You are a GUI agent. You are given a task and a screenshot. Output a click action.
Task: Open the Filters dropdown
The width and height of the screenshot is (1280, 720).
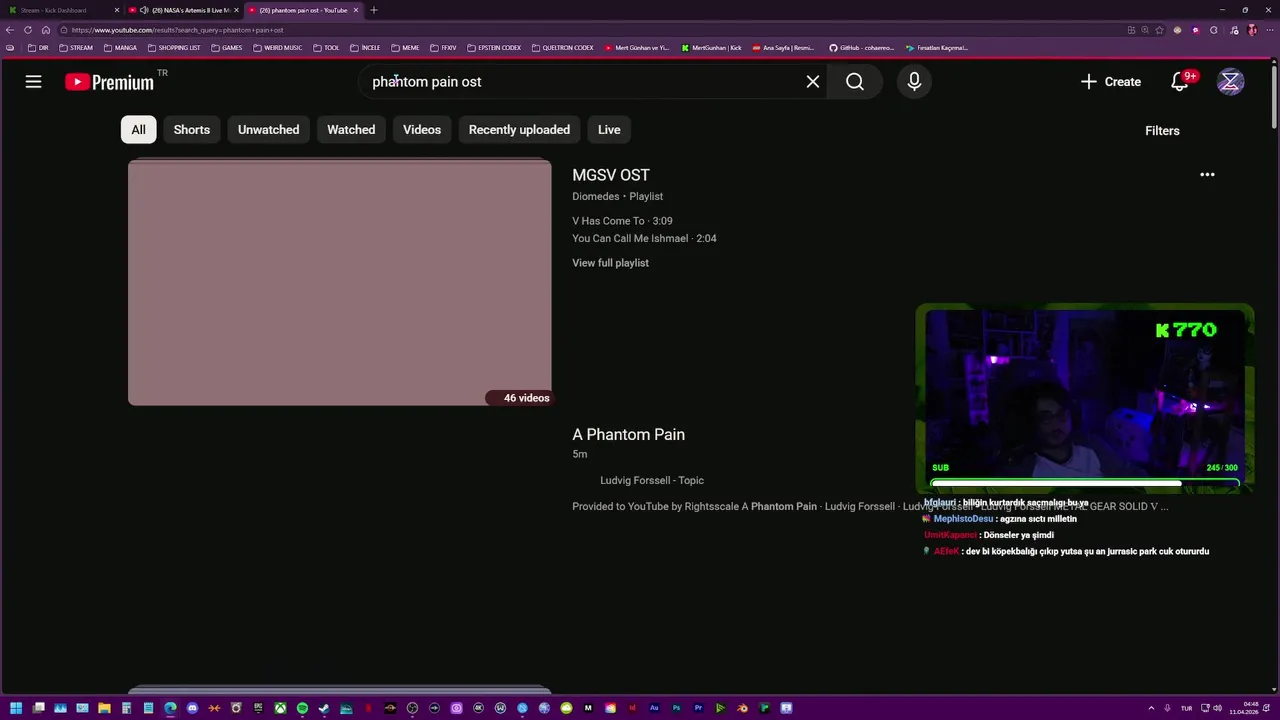point(1162,131)
